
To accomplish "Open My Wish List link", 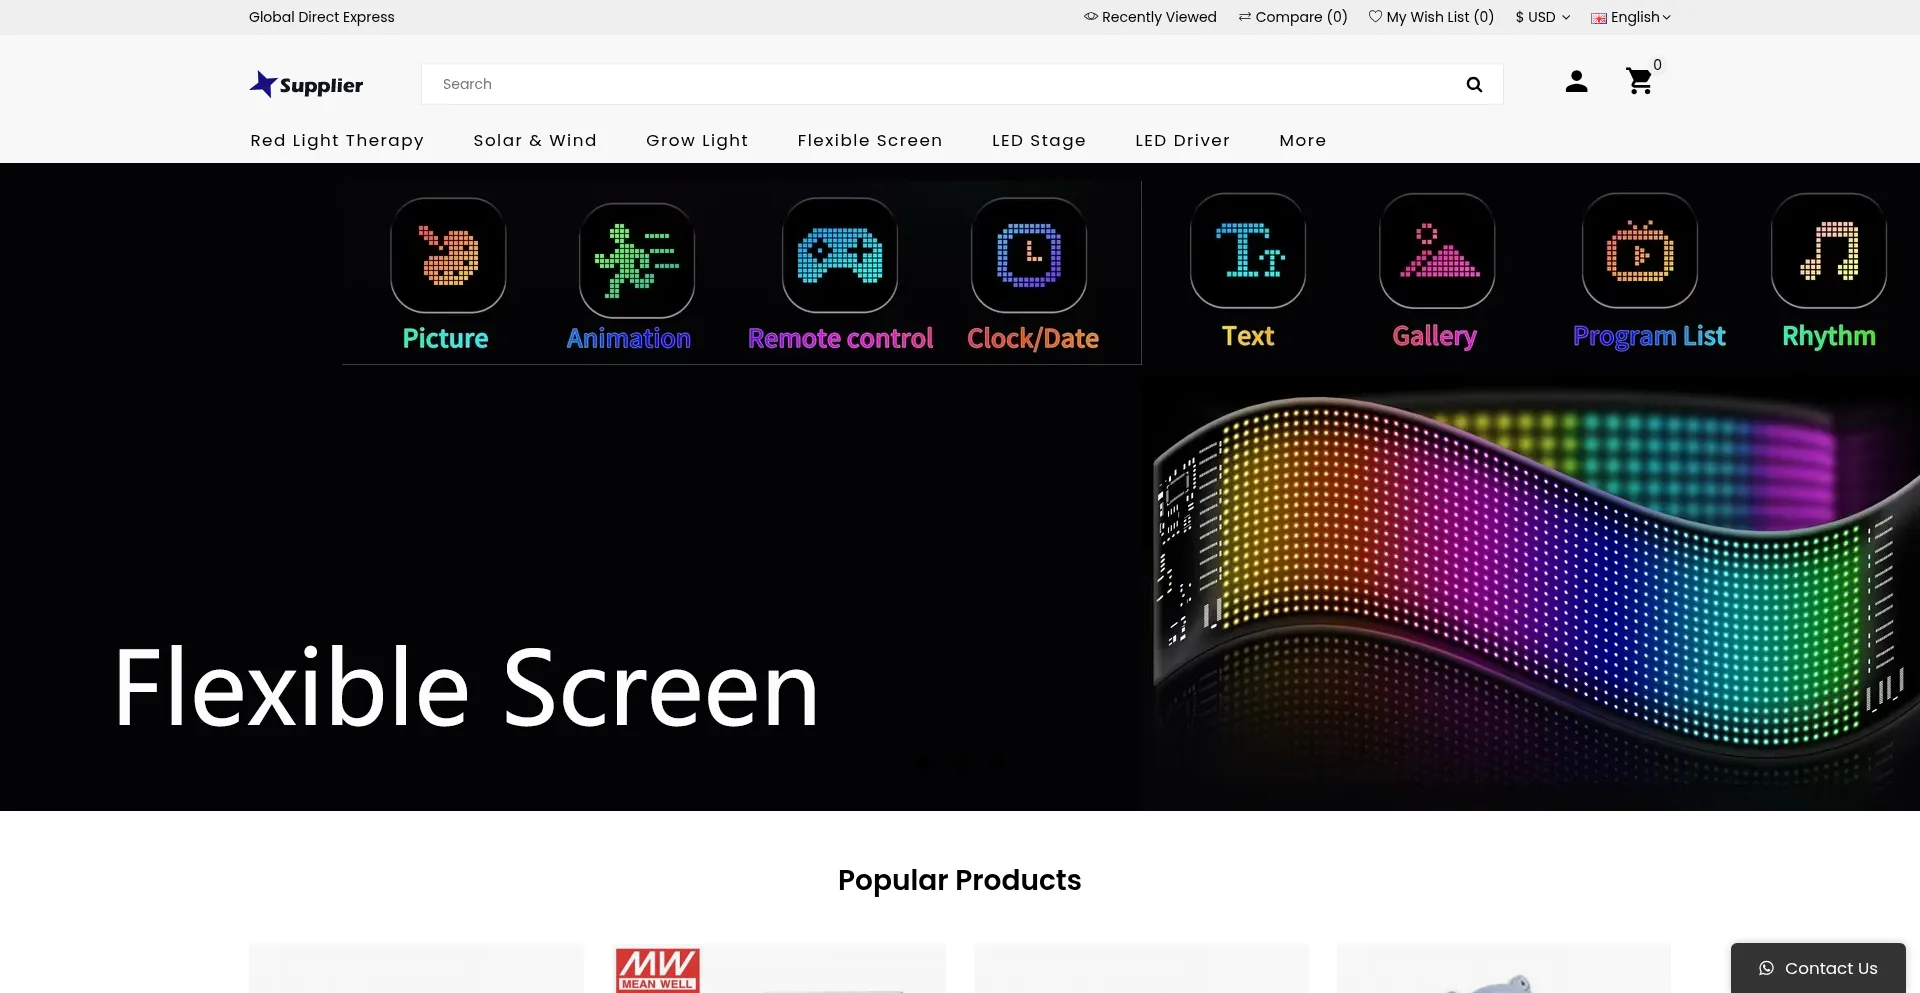I will pos(1431,17).
